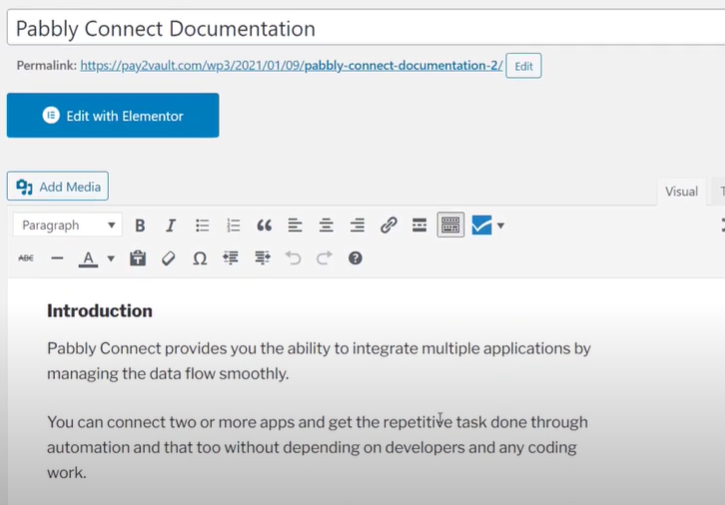Image resolution: width=725 pixels, height=505 pixels.
Task: Toggle the toolbar kitchen sink button
Action: [x=450, y=225]
